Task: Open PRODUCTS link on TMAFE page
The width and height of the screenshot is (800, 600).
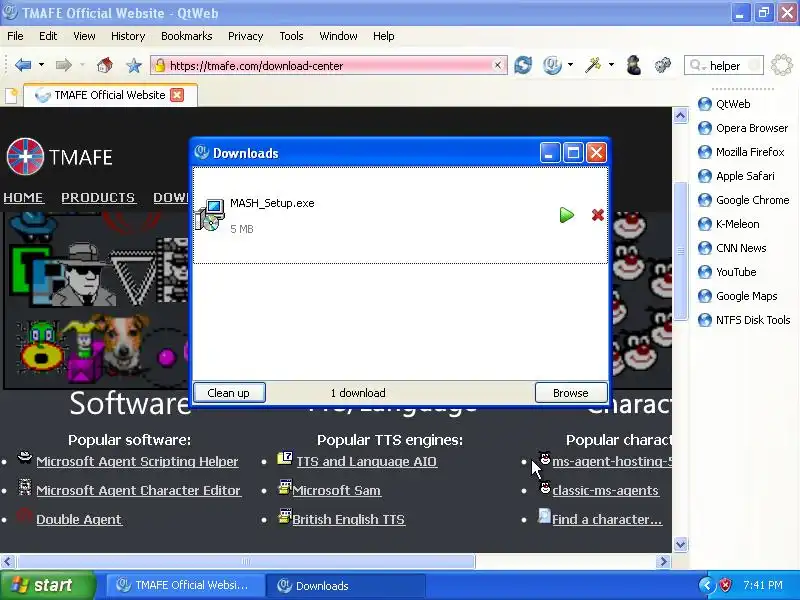Action: (x=98, y=197)
